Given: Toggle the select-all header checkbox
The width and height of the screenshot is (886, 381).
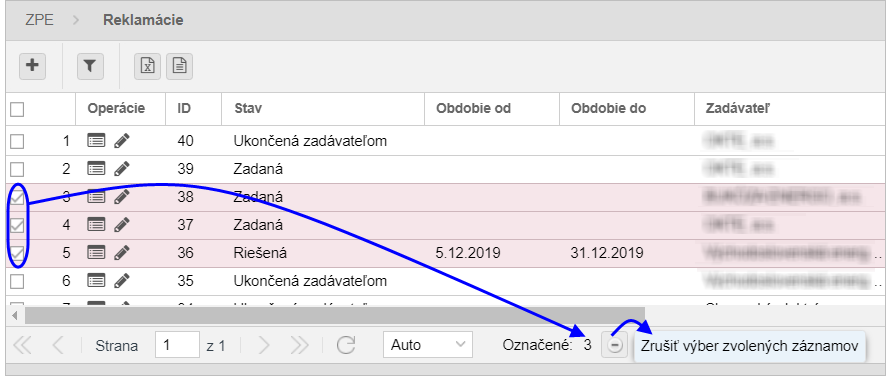Looking at the screenshot, I should click(x=18, y=109).
